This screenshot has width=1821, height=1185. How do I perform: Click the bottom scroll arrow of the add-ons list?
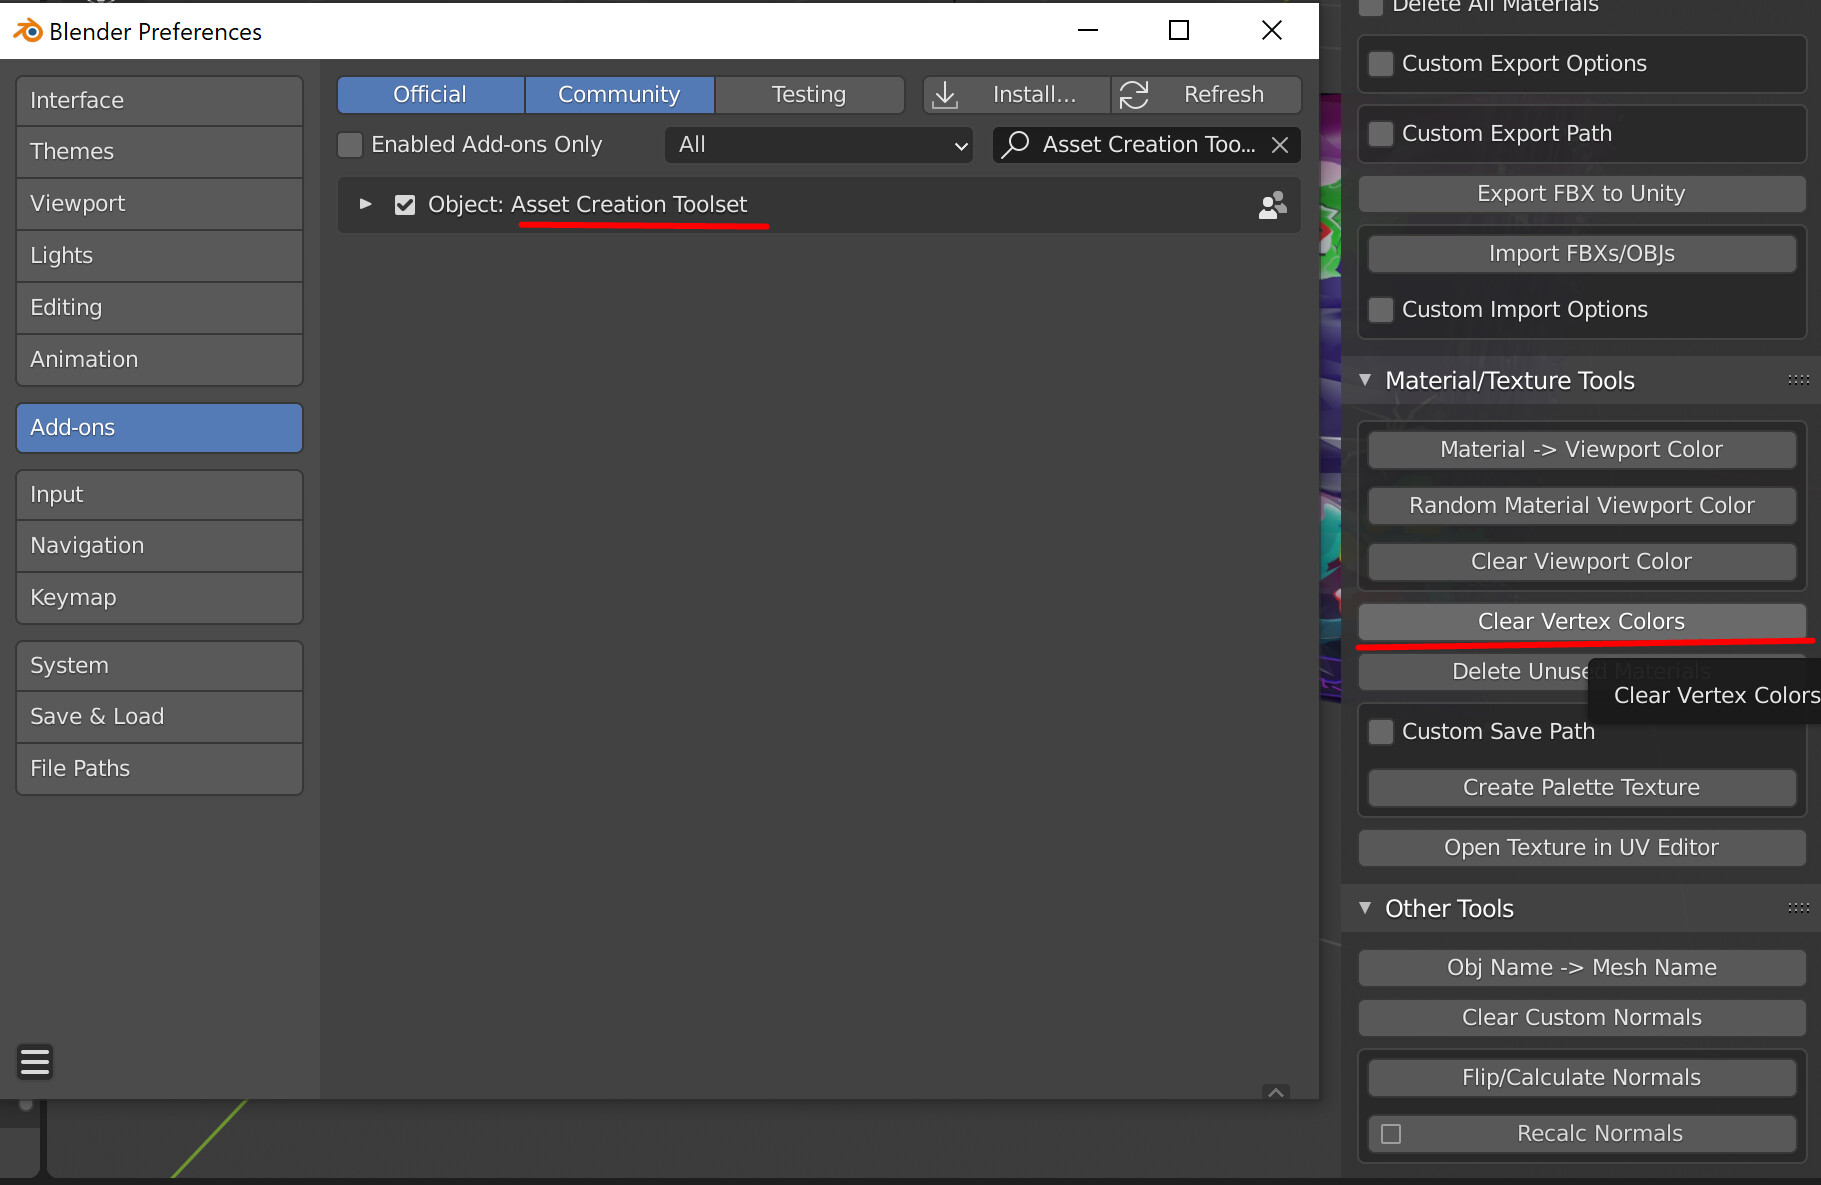(x=1276, y=1093)
